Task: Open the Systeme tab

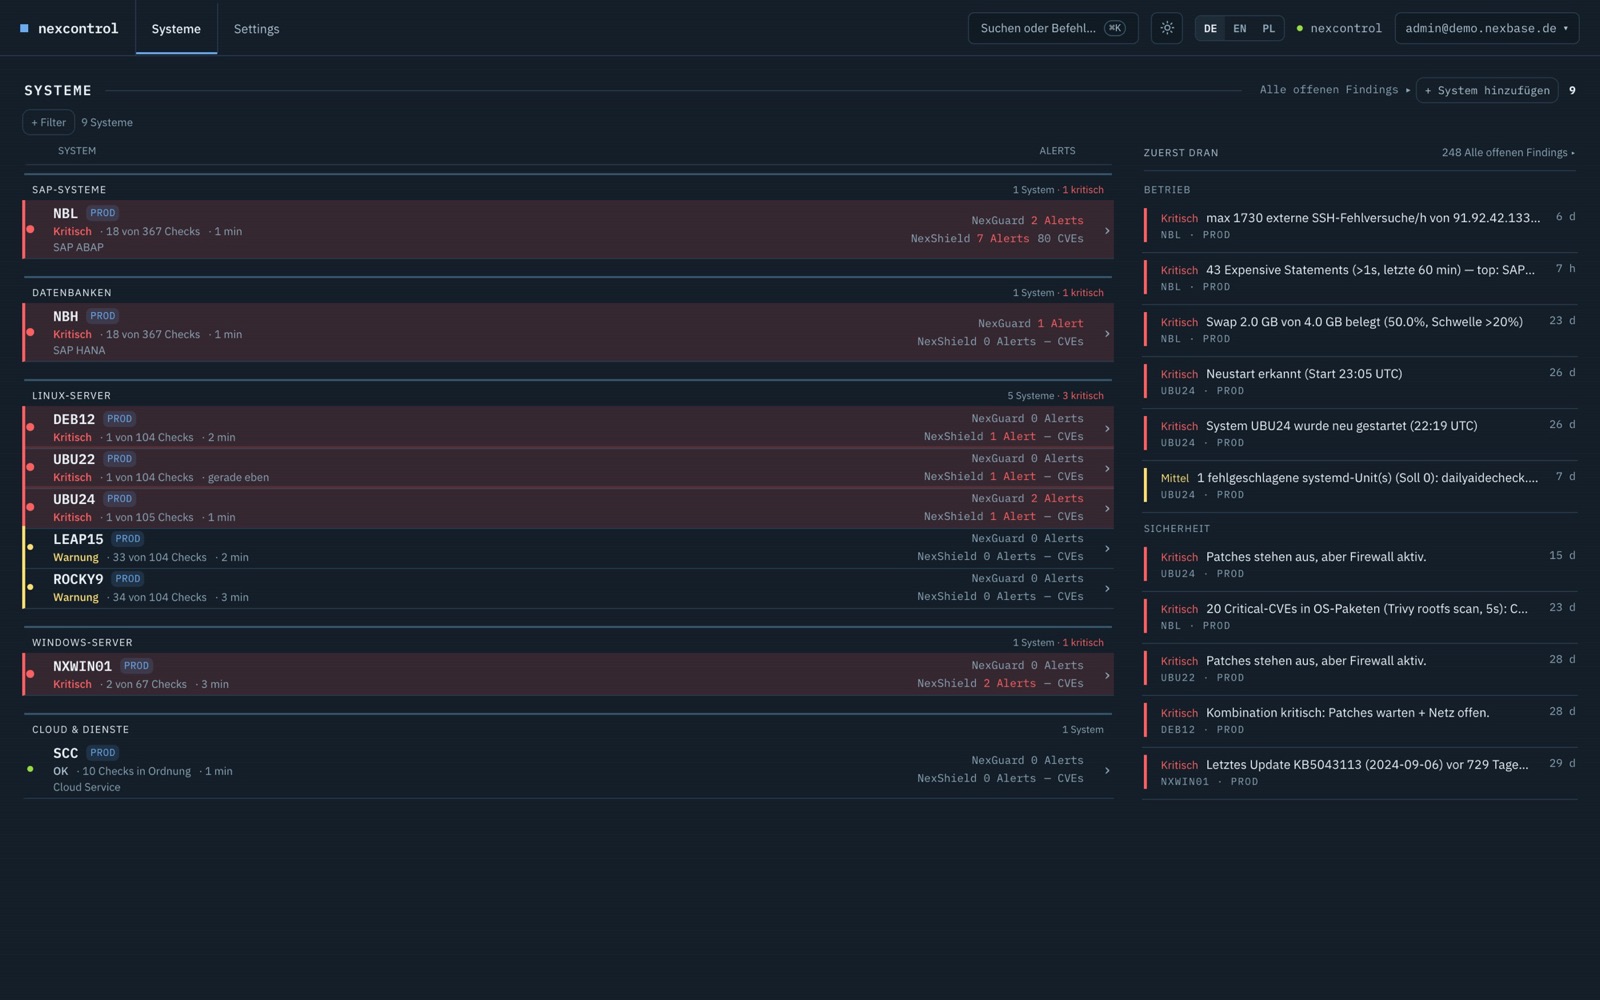Action: (x=176, y=28)
